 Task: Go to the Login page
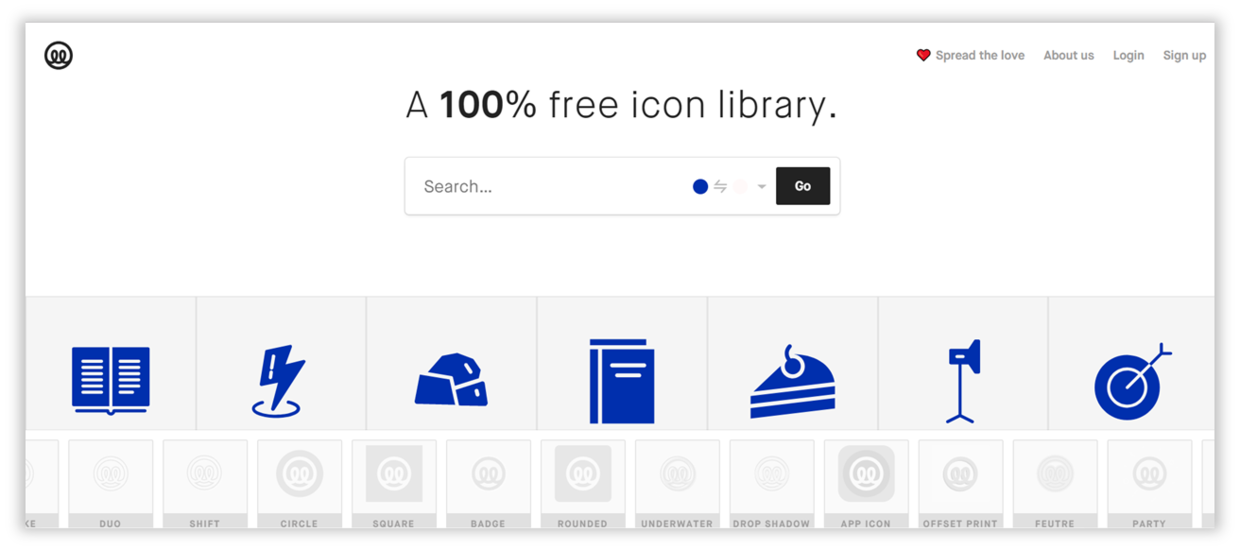pos(1128,56)
